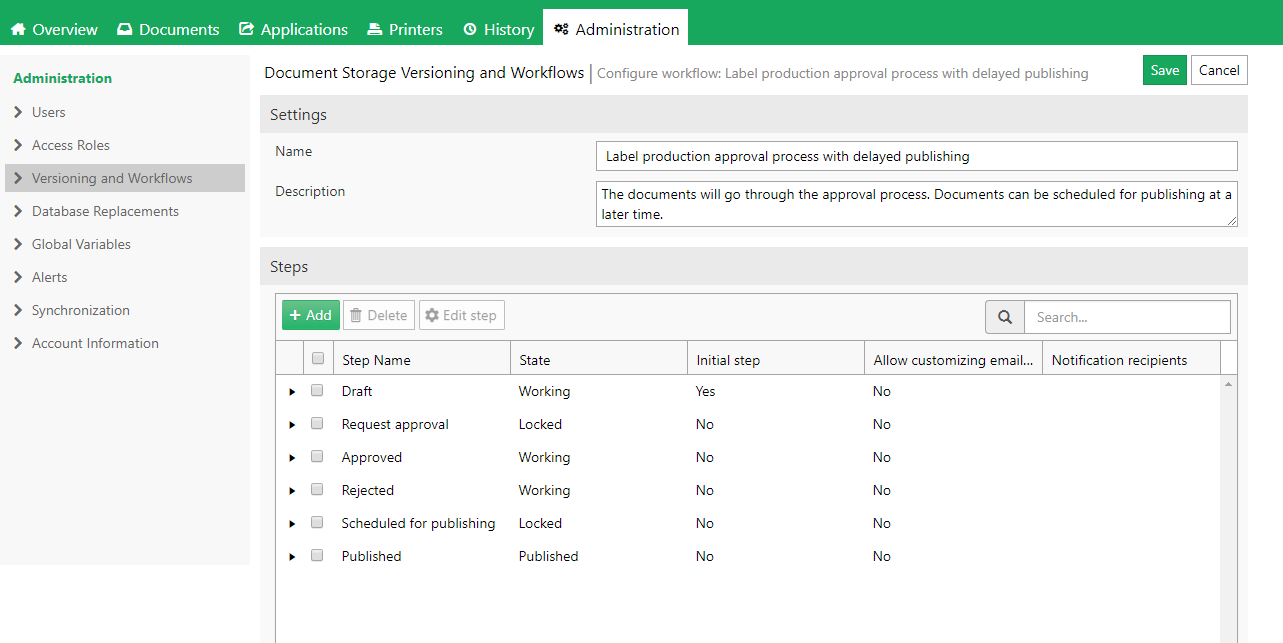The width and height of the screenshot is (1283, 643).
Task: Add a new workflow step
Action: pos(311,315)
